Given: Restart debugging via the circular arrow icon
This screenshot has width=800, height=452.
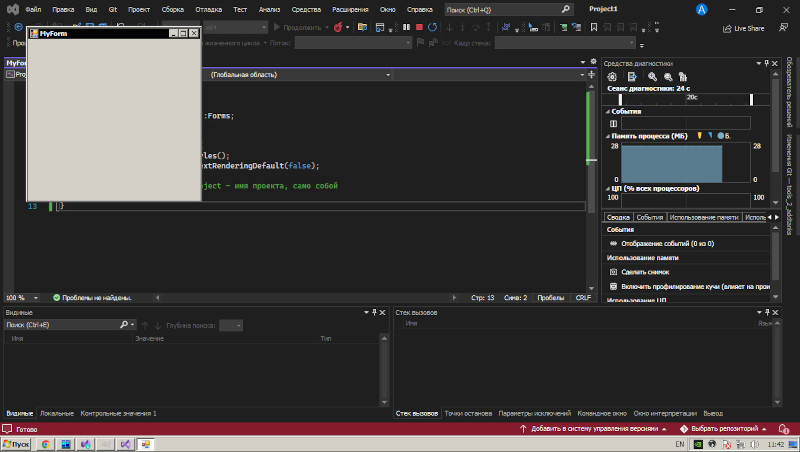Looking at the screenshot, I should coord(433,27).
